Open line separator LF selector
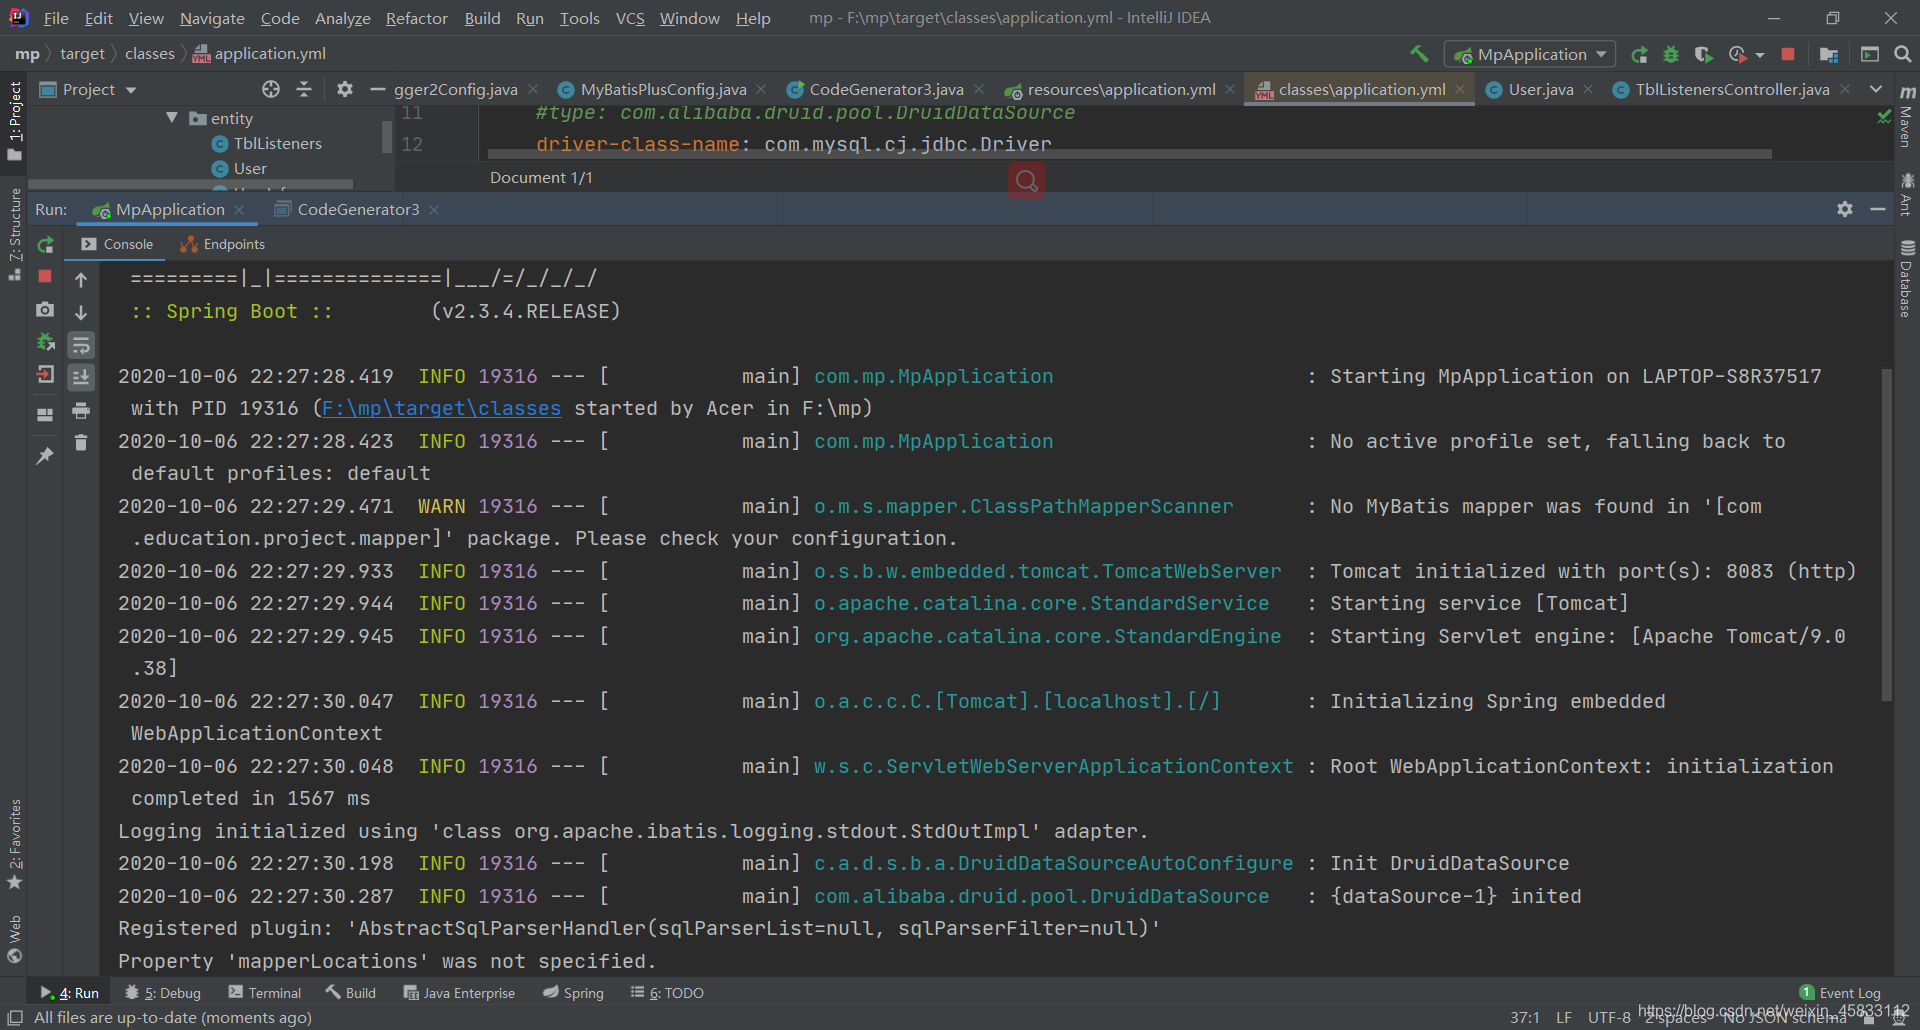This screenshot has width=1920, height=1030. coord(1564,1017)
